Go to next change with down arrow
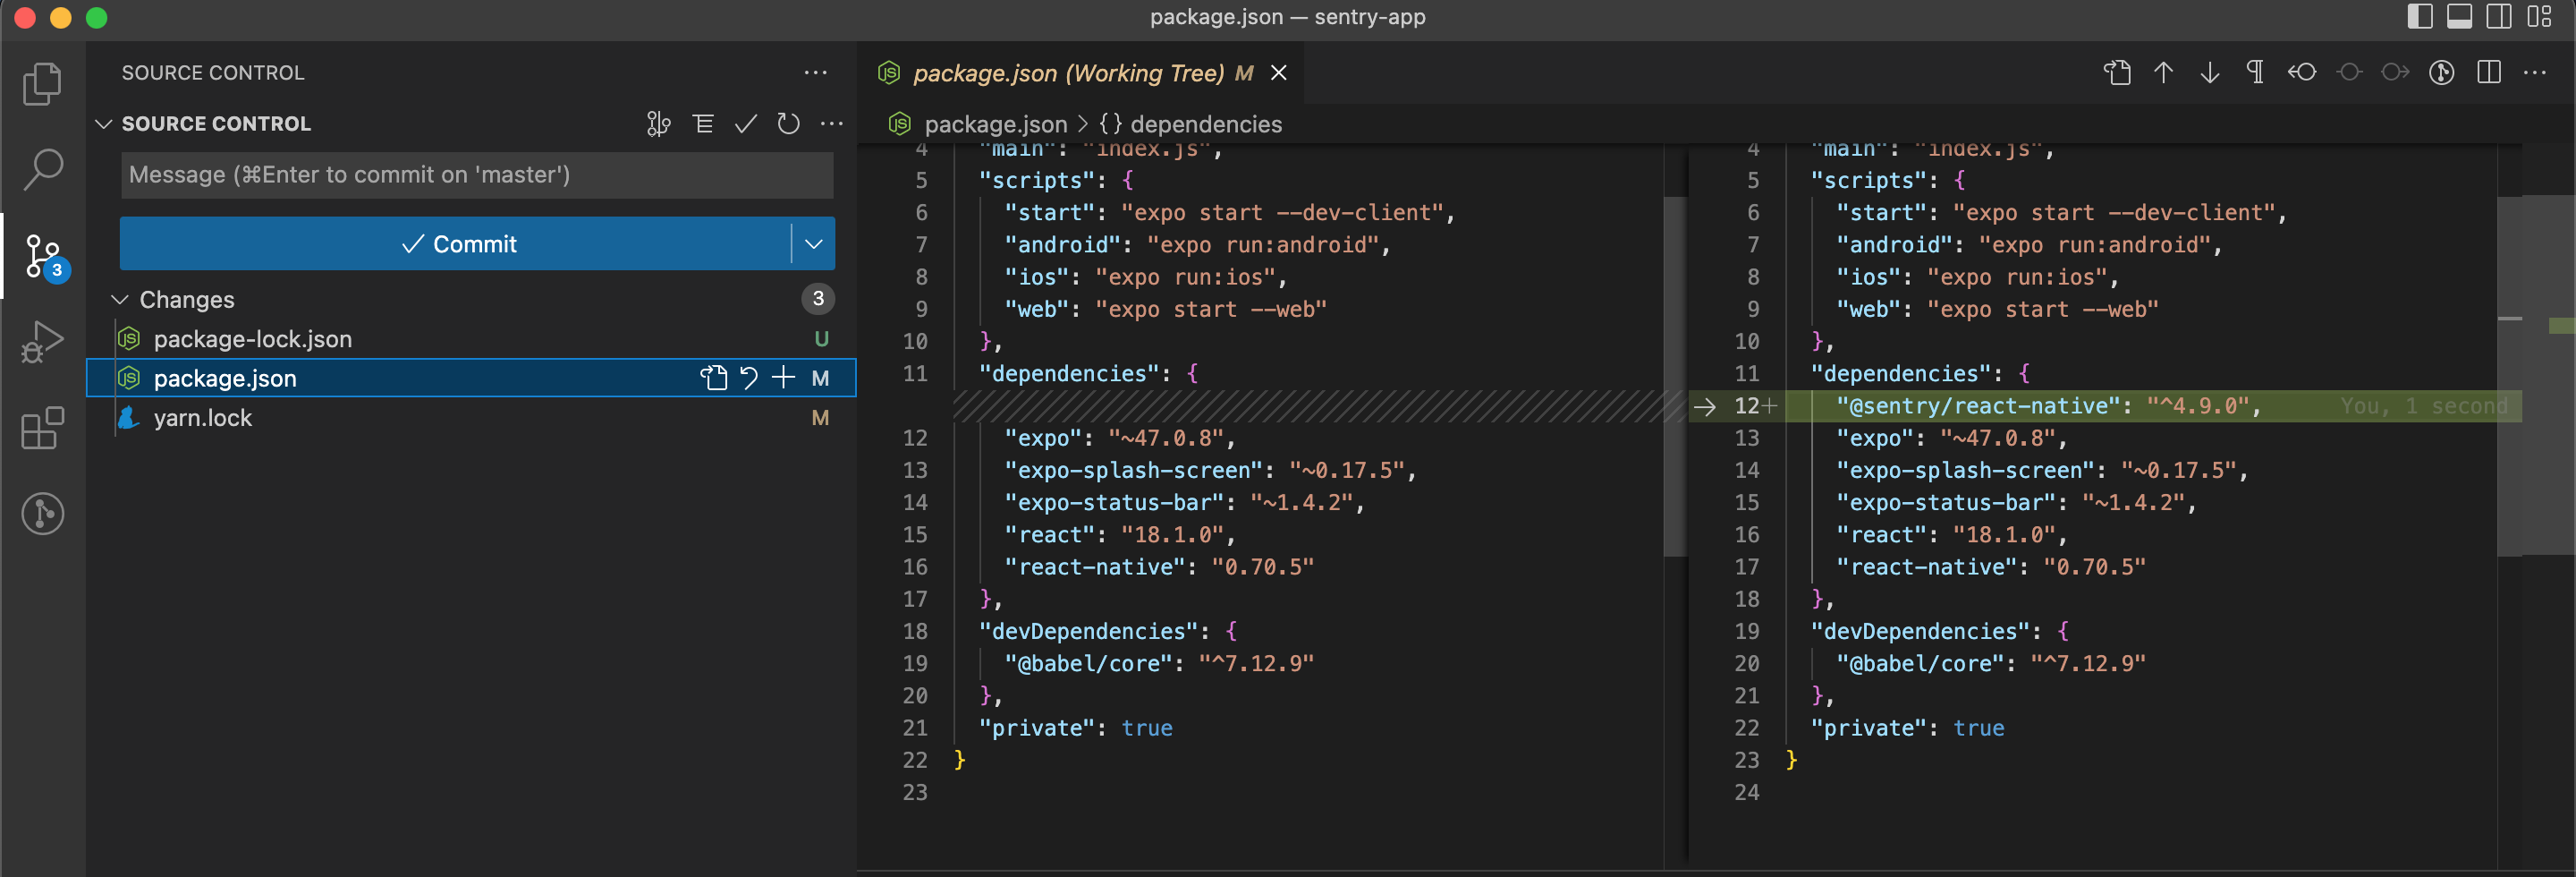This screenshot has width=2576, height=877. (2209, 73)
